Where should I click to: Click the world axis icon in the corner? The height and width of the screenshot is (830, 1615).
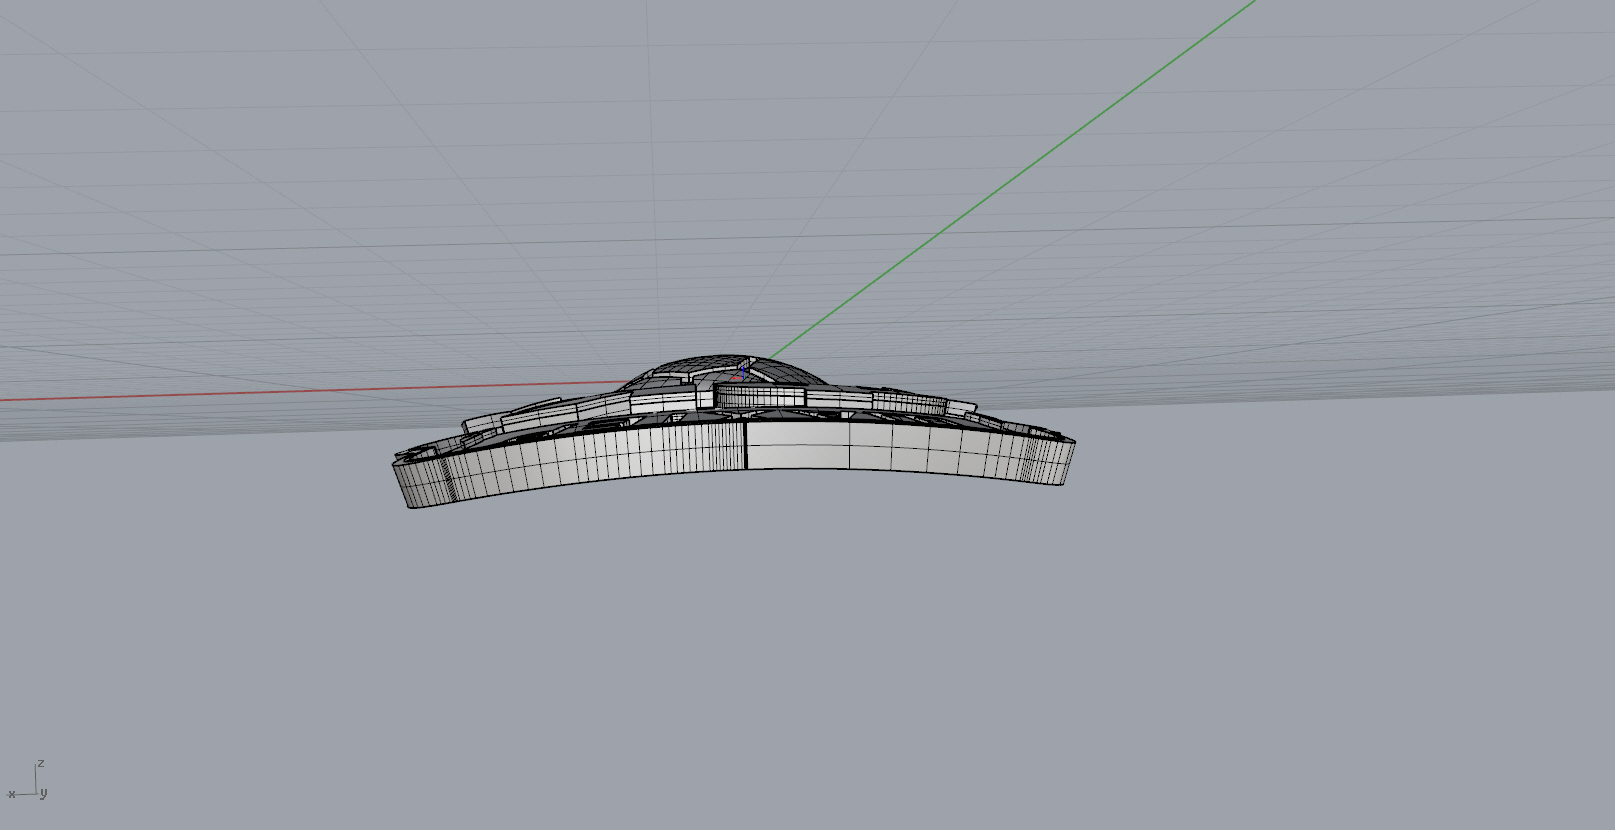tap(30, 784)
